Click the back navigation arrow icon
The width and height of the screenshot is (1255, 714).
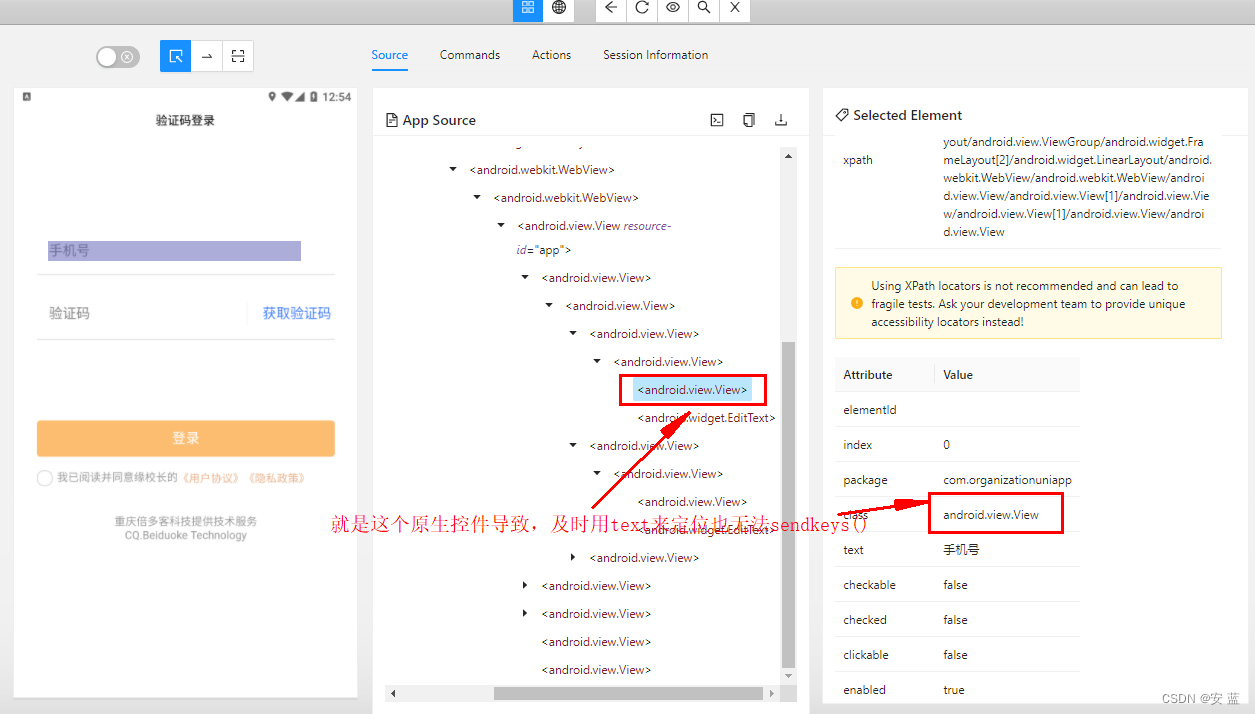tap(611, 10)
